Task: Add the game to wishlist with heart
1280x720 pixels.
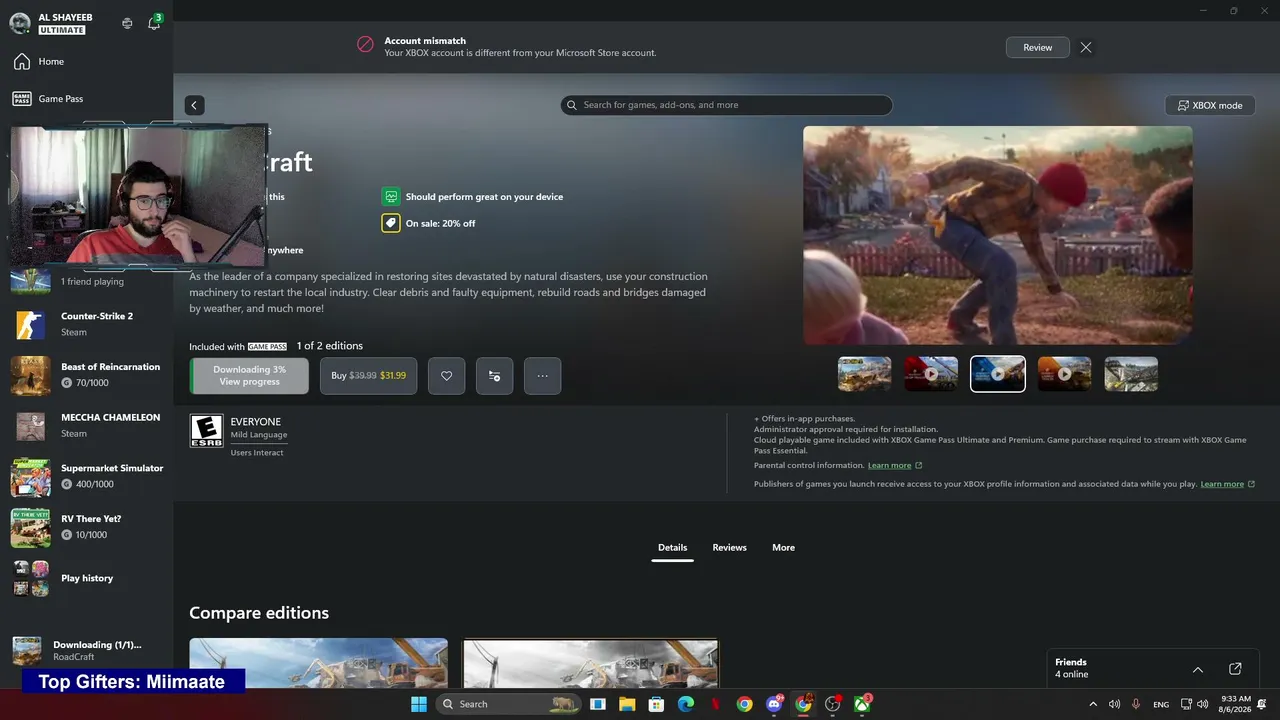Action: click(x=447, y=376)
